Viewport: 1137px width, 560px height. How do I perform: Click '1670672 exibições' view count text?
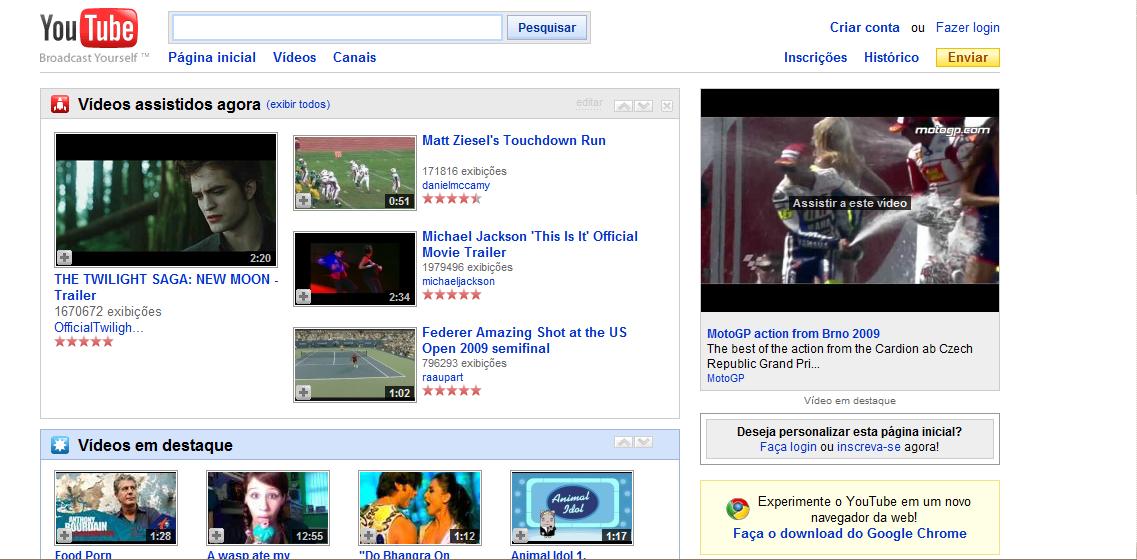(x=108, y=311)
